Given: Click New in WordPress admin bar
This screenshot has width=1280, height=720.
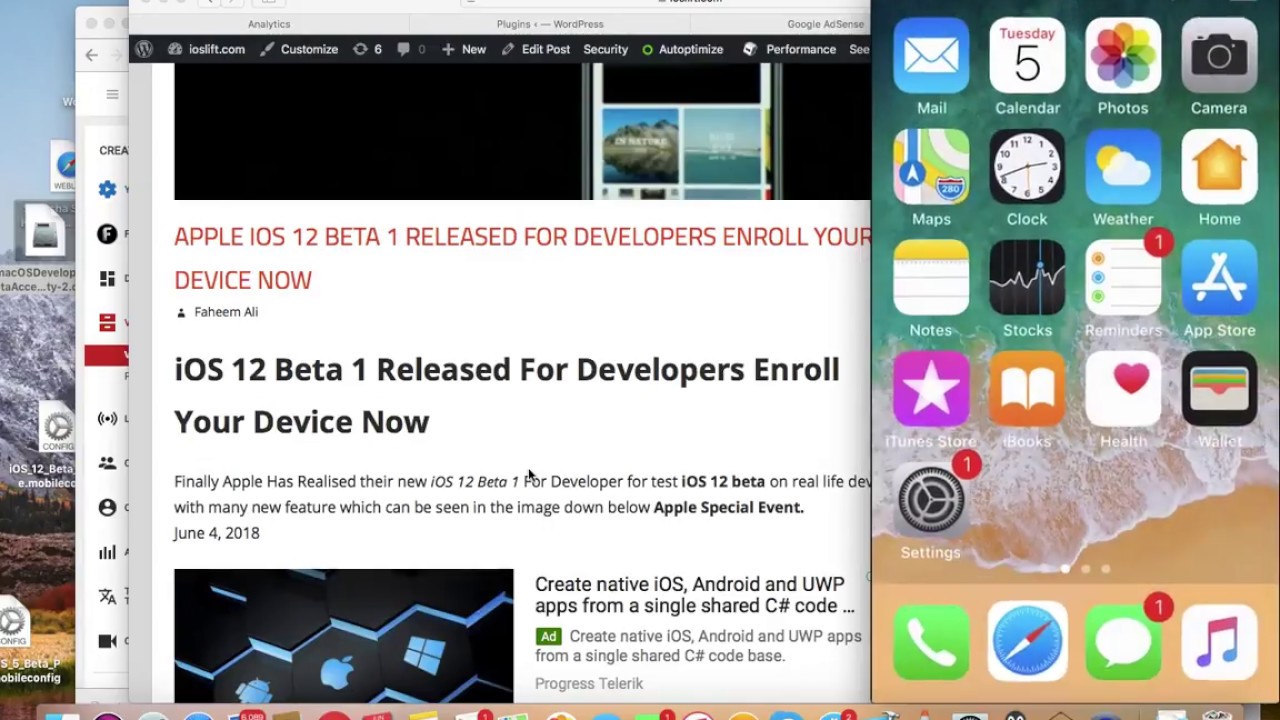Looking at the screenshot, I should [x=464, y=49].
